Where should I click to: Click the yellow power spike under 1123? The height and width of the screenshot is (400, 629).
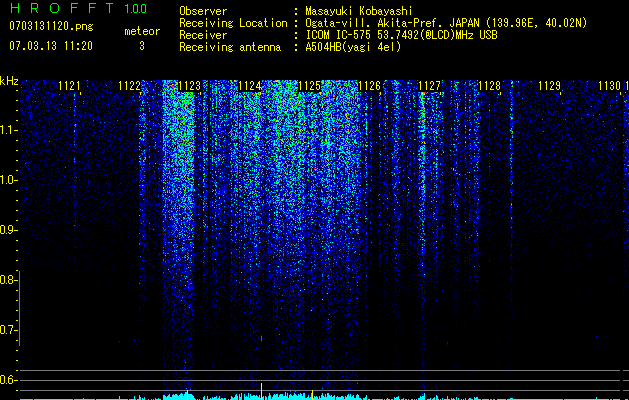(187, 394)
